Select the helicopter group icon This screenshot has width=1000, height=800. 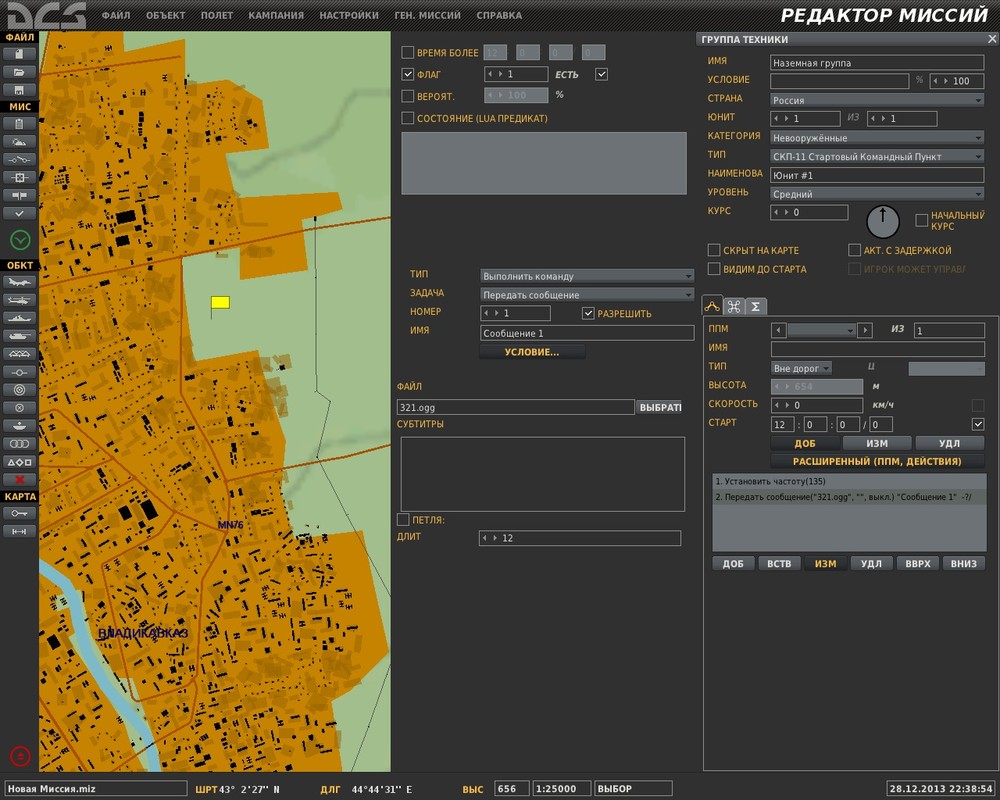pos(20,300)
